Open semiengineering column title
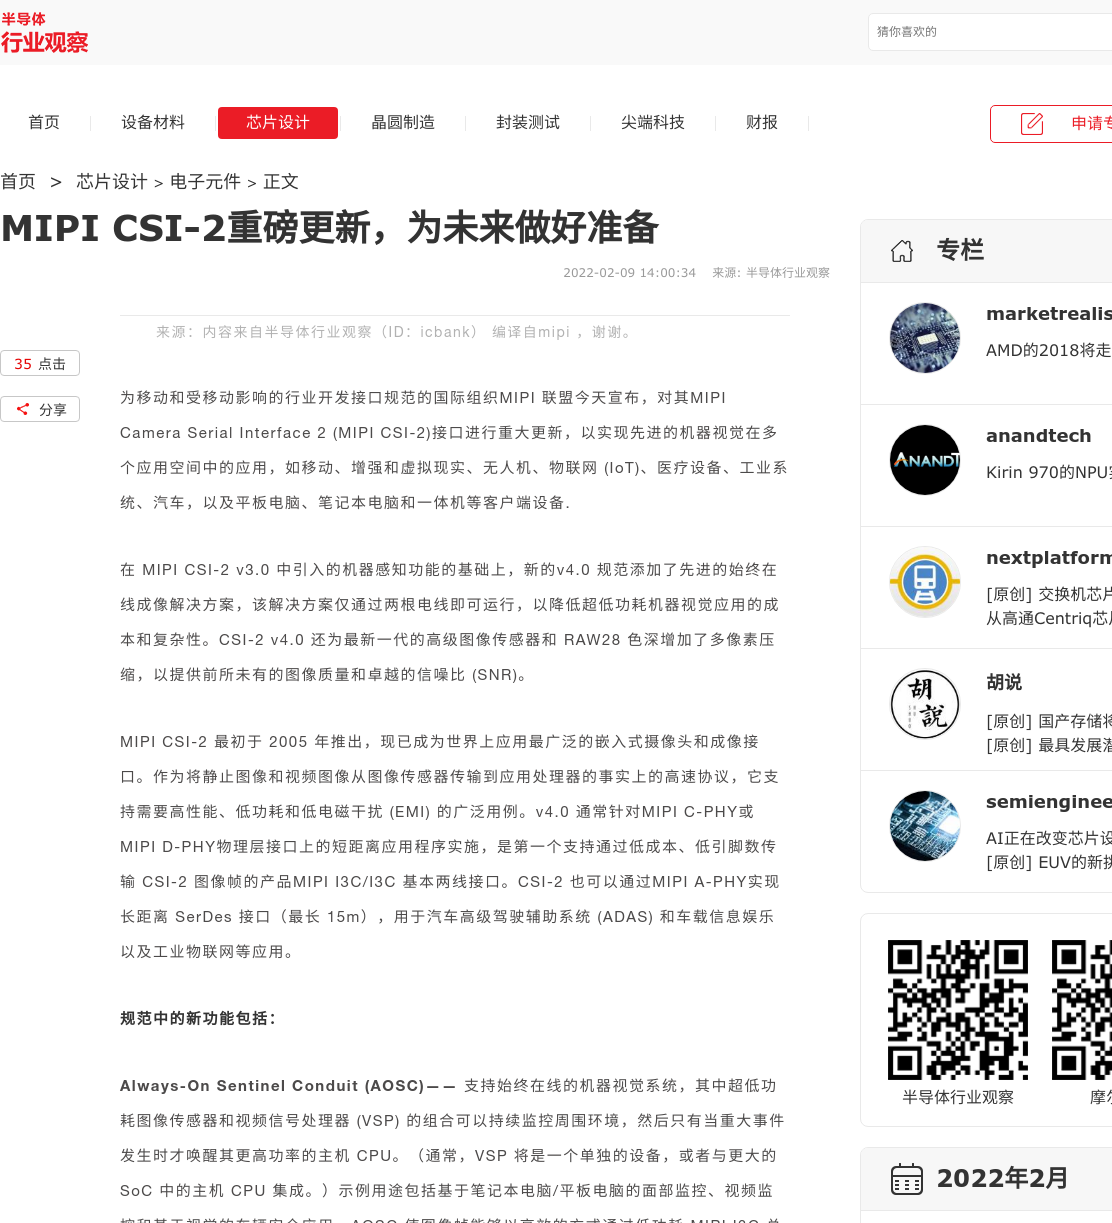Viewport: 1112px width, 1223px height. (x=1049, y=802)
